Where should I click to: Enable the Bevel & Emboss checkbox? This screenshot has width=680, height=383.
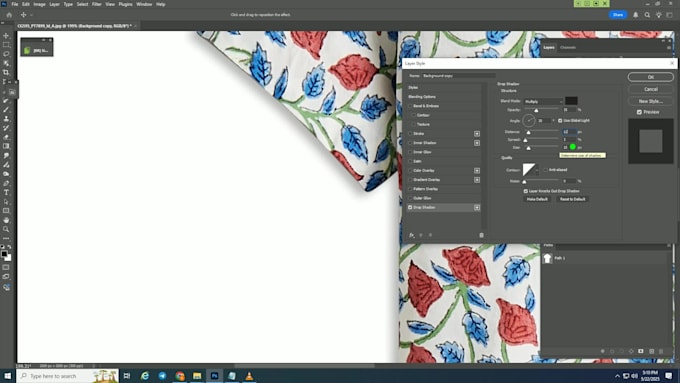(x=410, y=106)
